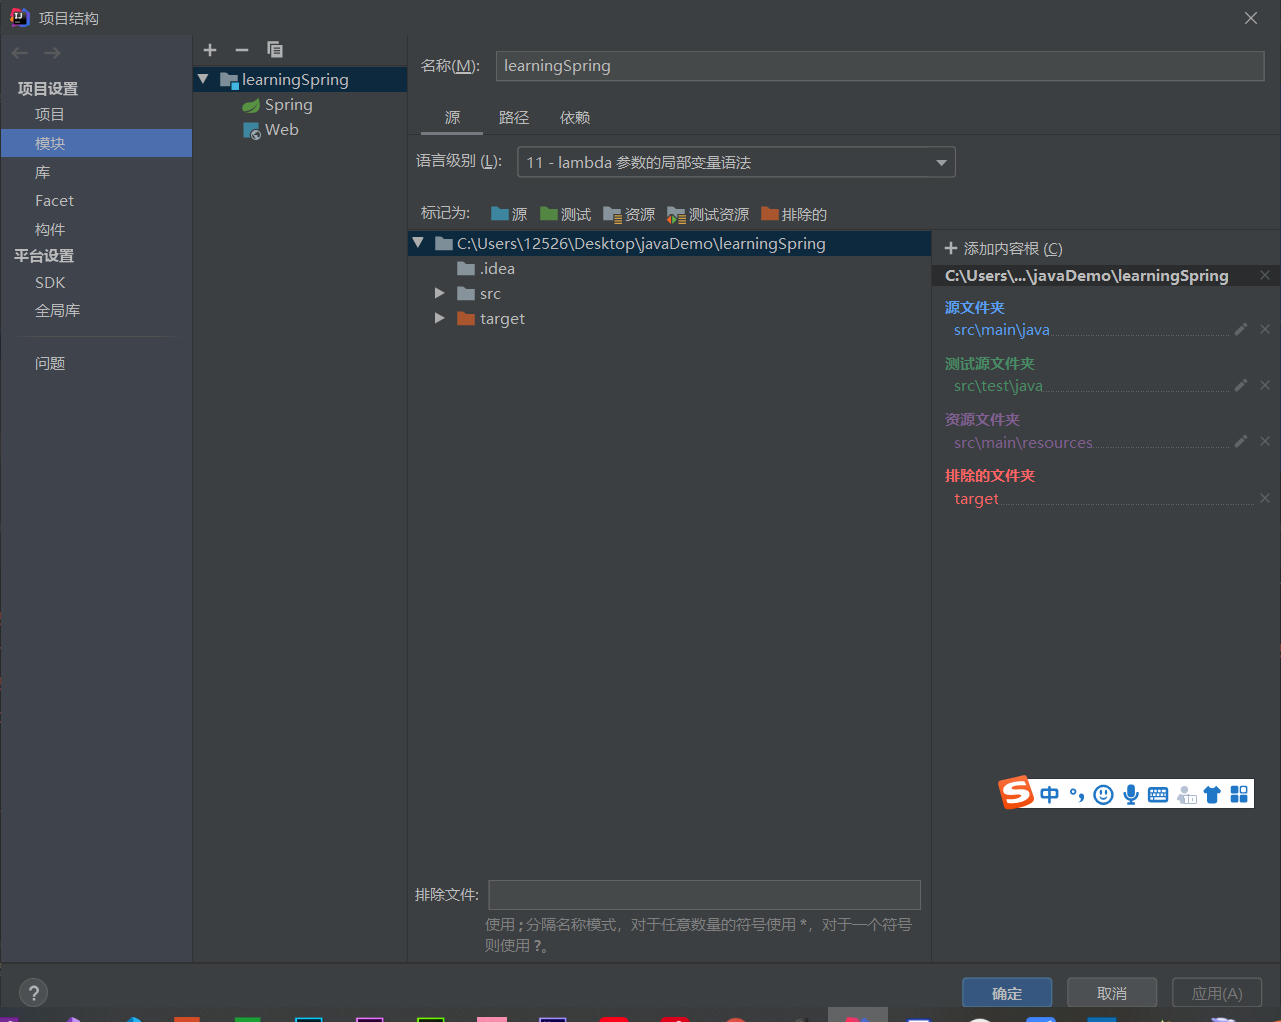Close the 项目结构 dialog
The image size is (1281, 1022).
tap(1251, 18)
